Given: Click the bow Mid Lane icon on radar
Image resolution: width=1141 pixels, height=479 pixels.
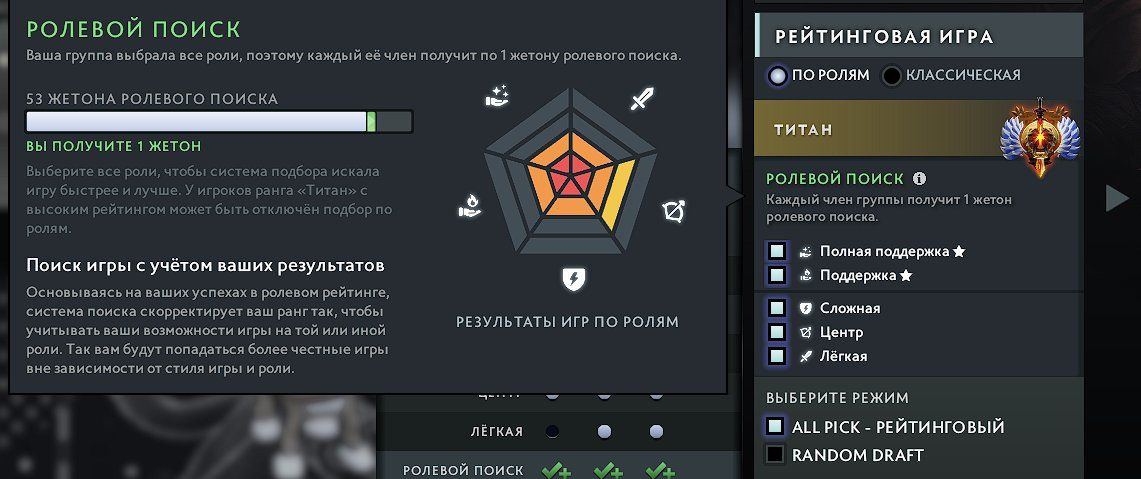Looking at the screenshot, I should 674,212.
